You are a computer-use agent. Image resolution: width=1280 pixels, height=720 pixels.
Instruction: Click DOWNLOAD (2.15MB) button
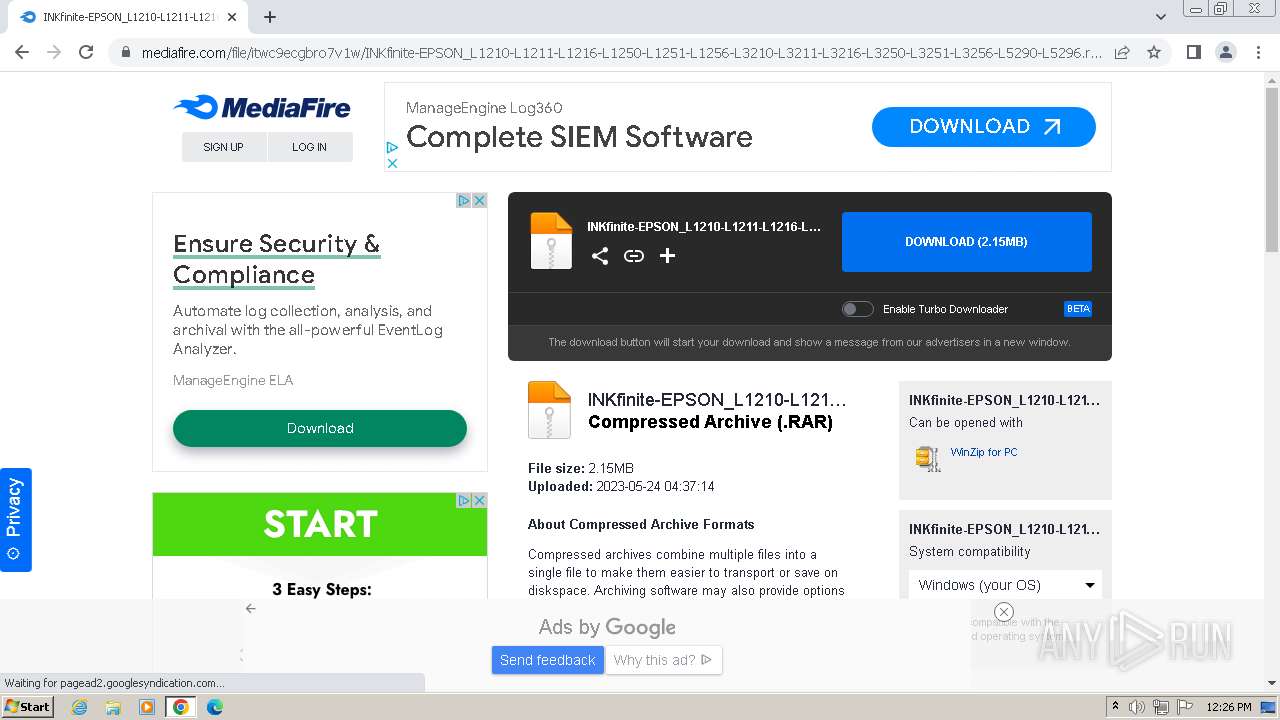click(x=967, y=241)
